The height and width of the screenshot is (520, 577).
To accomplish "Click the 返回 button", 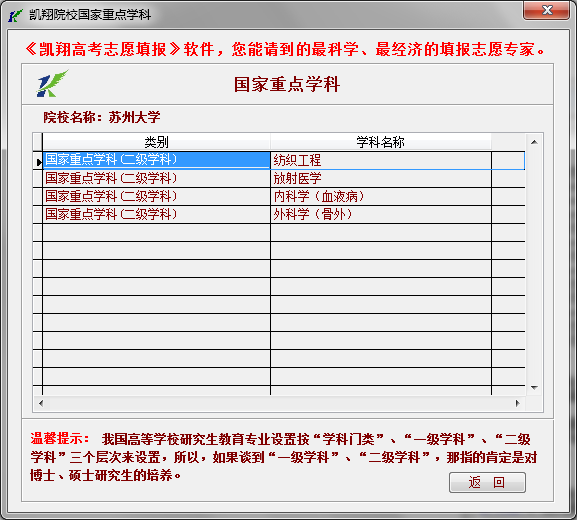I will pos(487,482).
